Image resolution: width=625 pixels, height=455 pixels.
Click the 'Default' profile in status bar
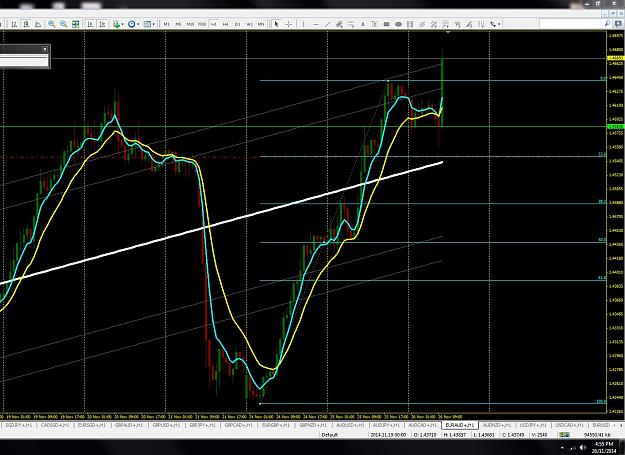[330, 435]
